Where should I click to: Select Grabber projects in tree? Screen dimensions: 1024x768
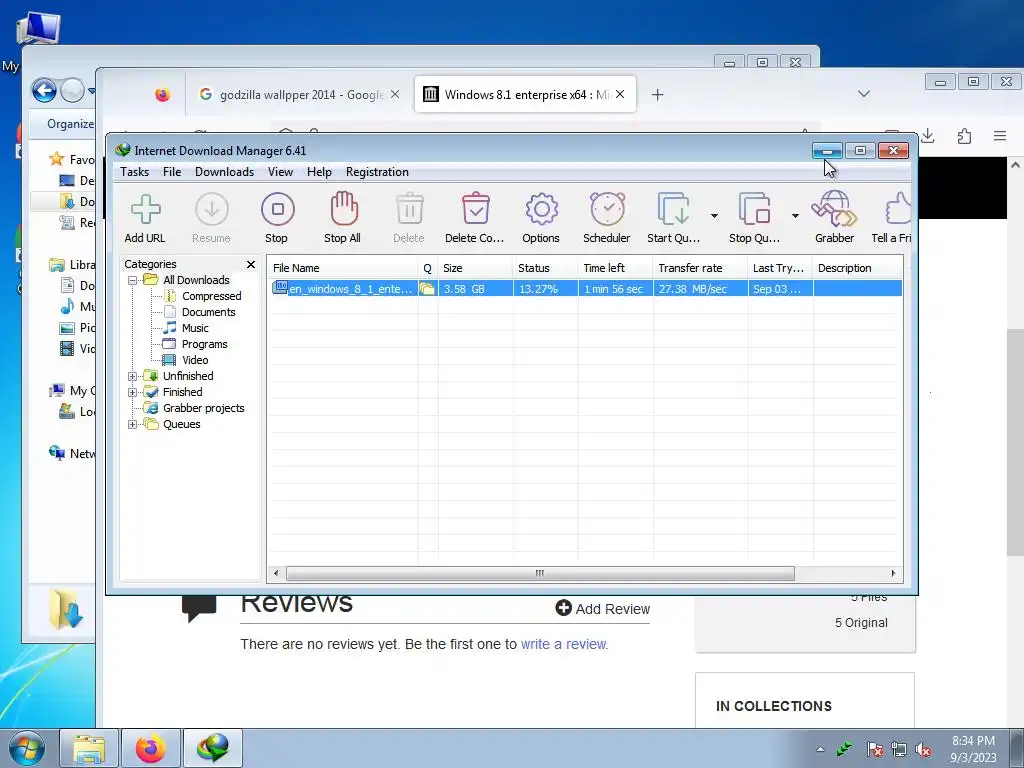(204, 408)
